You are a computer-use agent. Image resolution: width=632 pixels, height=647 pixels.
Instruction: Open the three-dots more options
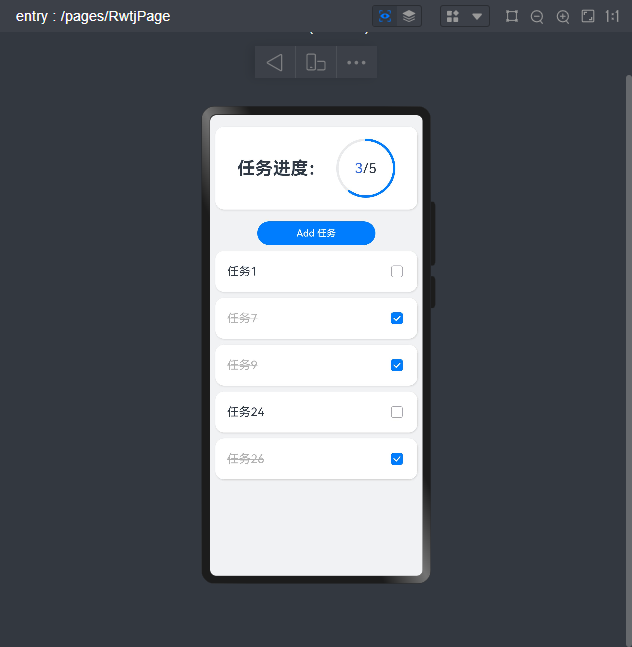[356, 62]
